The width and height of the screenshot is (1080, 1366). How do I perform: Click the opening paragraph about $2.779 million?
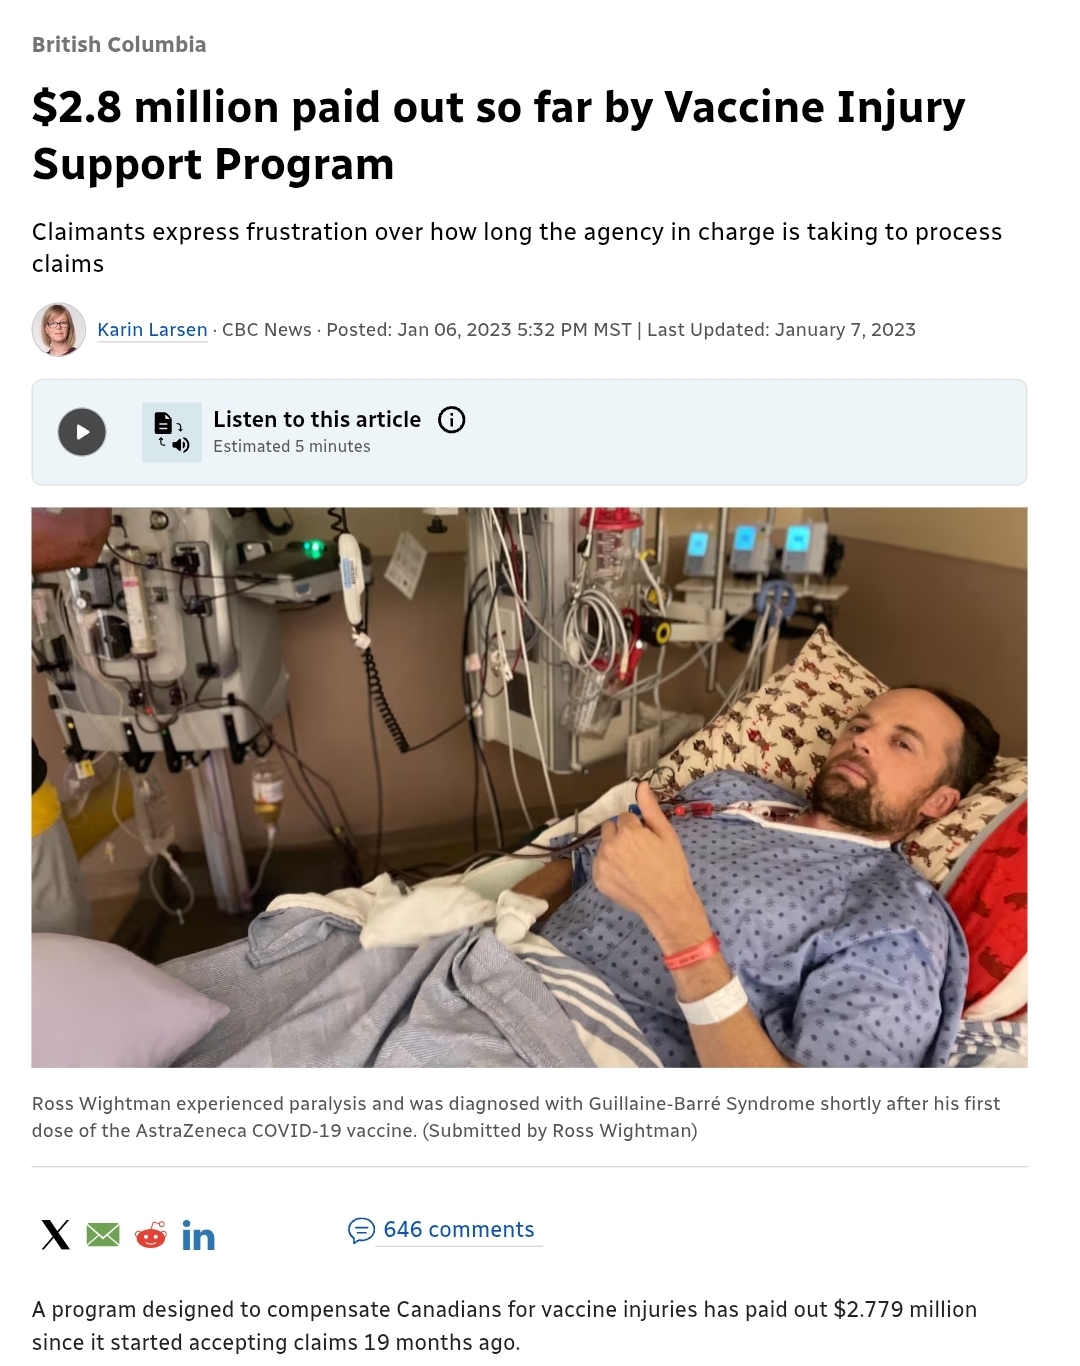coord(504,1325)
